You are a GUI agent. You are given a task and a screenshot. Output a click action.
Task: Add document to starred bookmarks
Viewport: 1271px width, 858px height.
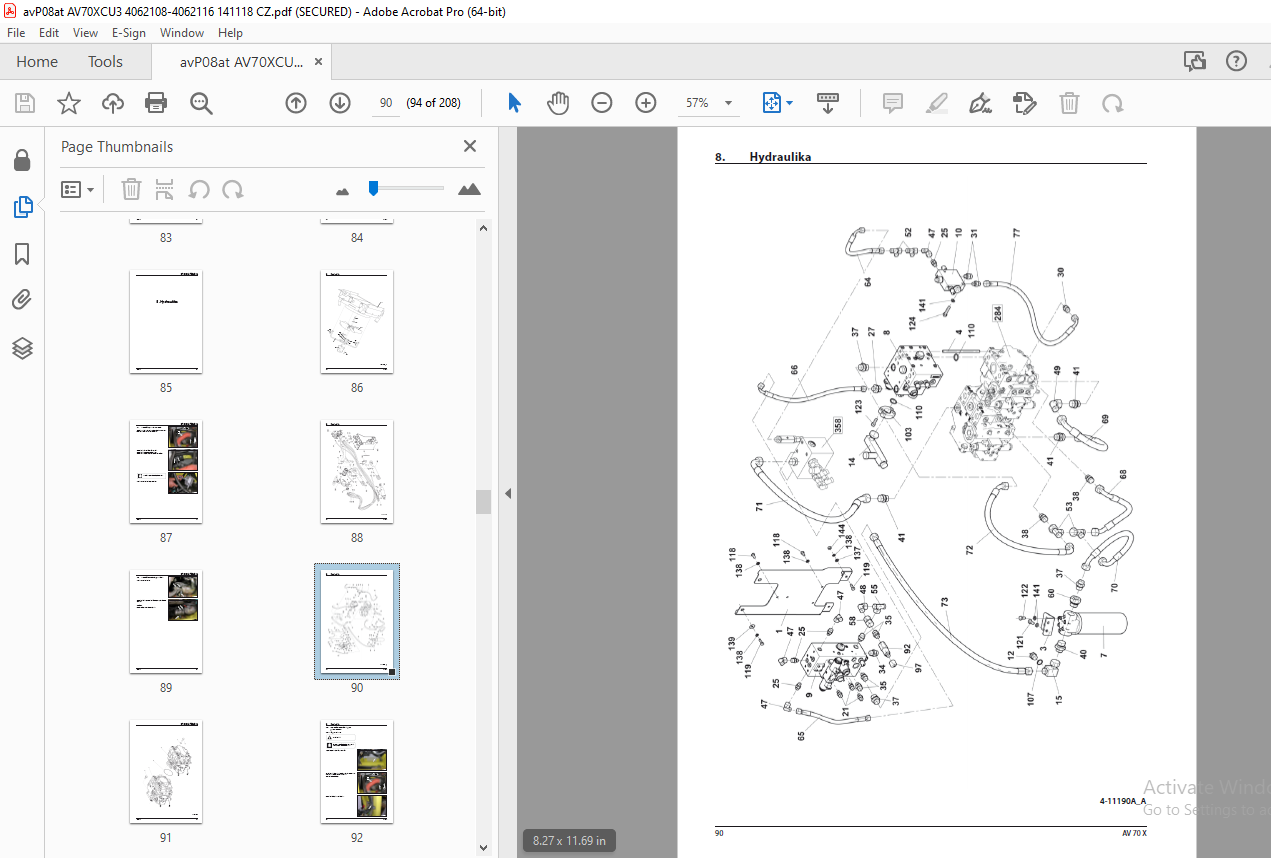pos(69,103)
